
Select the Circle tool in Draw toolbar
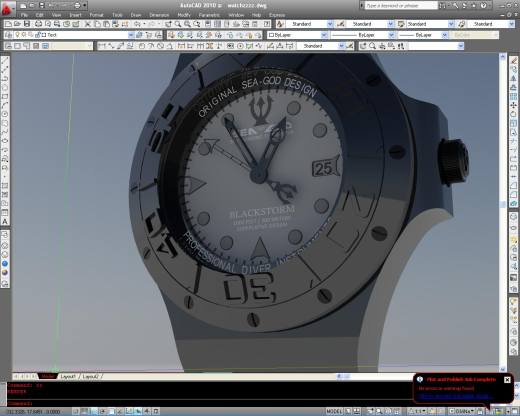click(x=5, y=114)
